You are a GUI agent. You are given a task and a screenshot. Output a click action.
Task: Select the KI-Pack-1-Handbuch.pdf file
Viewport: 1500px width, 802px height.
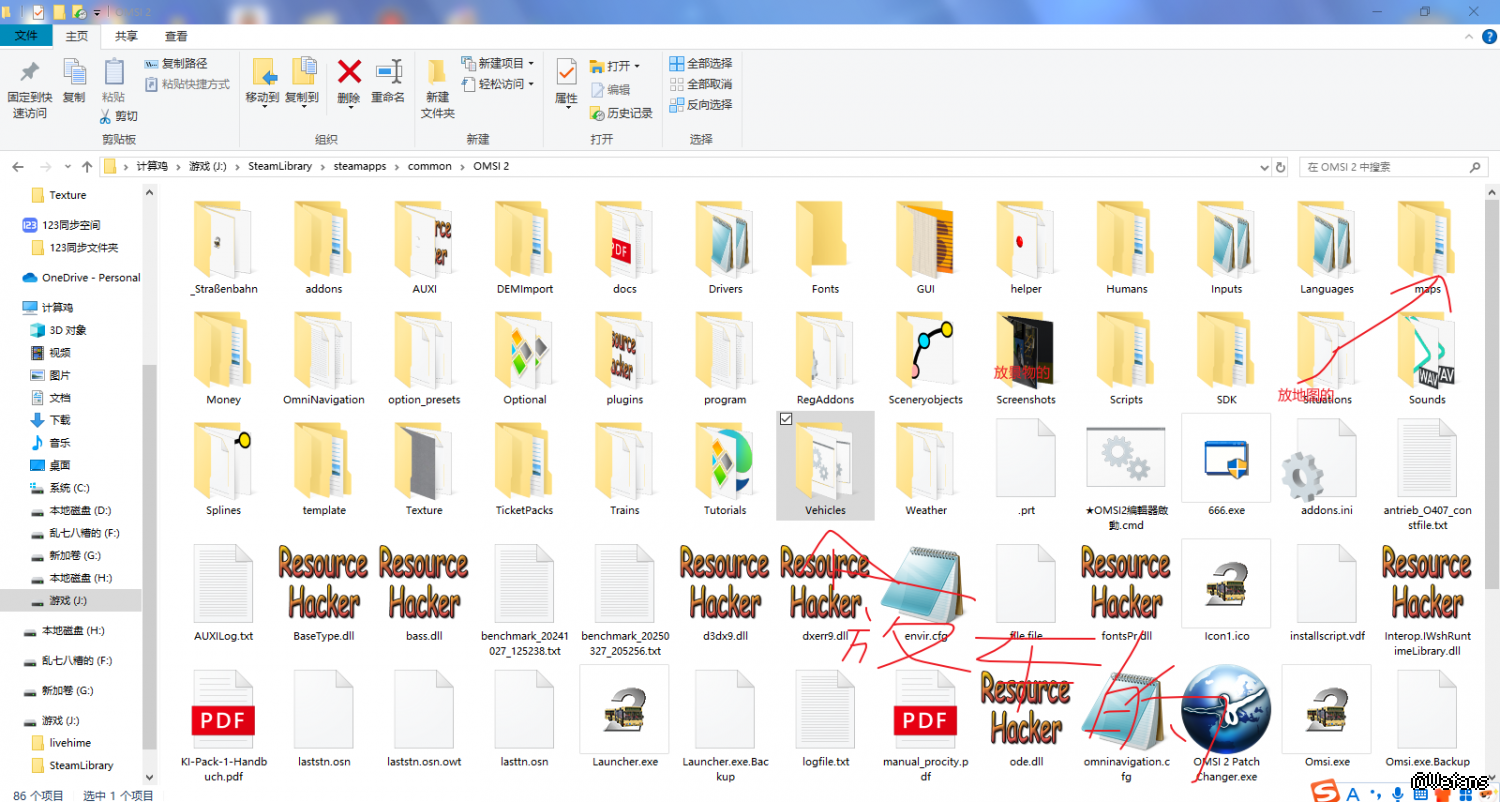[x=224, y=725]
